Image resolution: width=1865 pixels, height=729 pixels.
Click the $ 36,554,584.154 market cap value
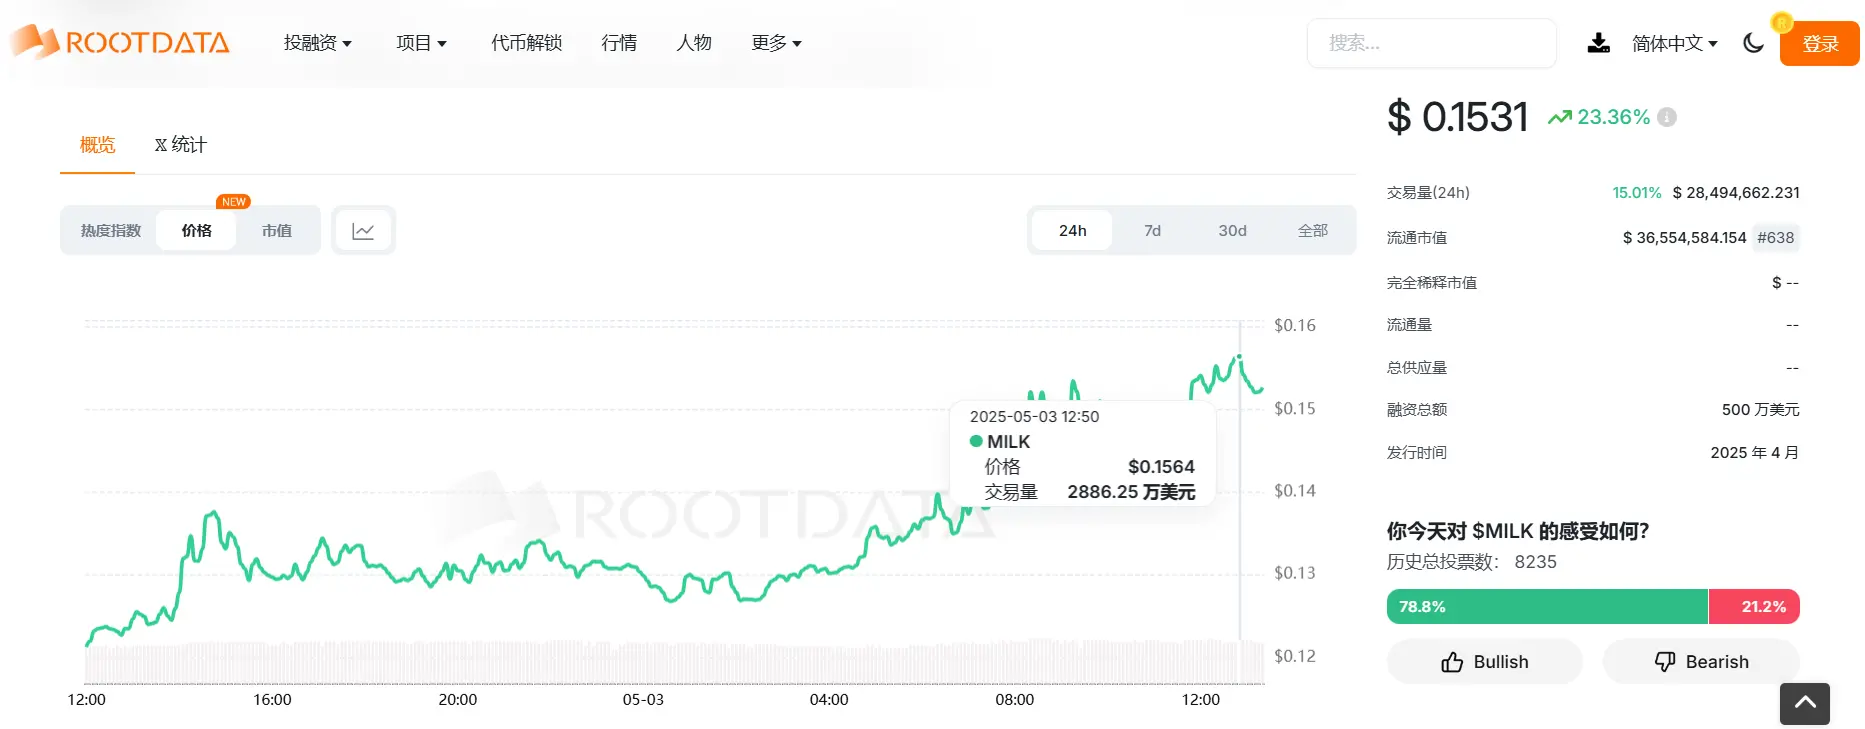(x=1684, y=238)
